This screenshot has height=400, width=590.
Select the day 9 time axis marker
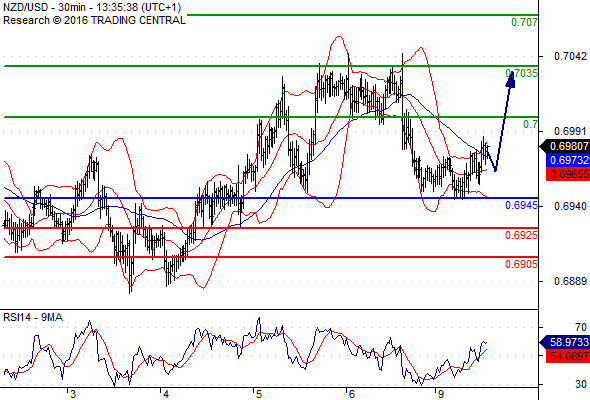440,394
